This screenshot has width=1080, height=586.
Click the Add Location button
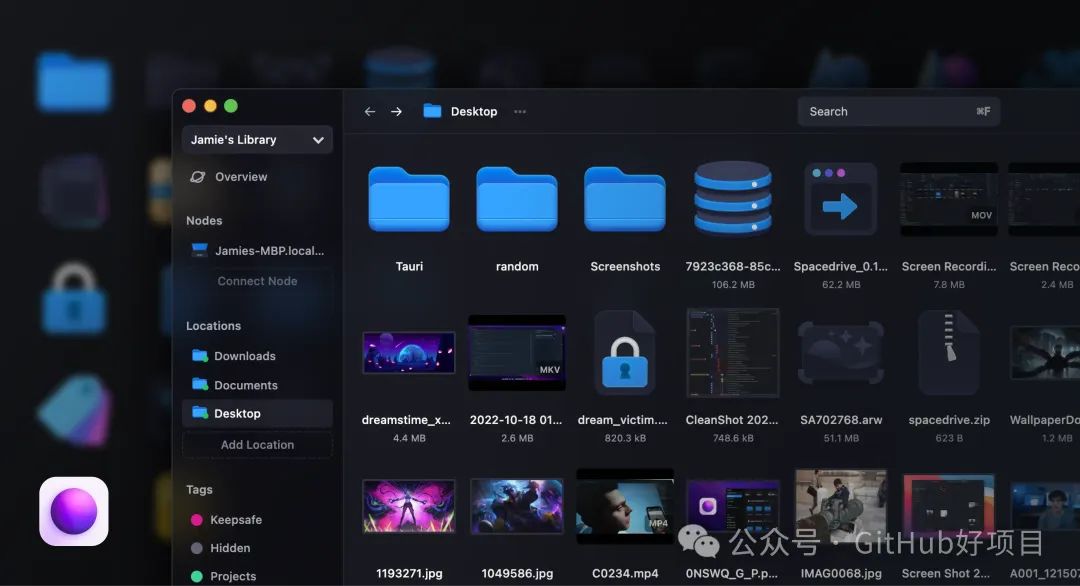[257, 445]
